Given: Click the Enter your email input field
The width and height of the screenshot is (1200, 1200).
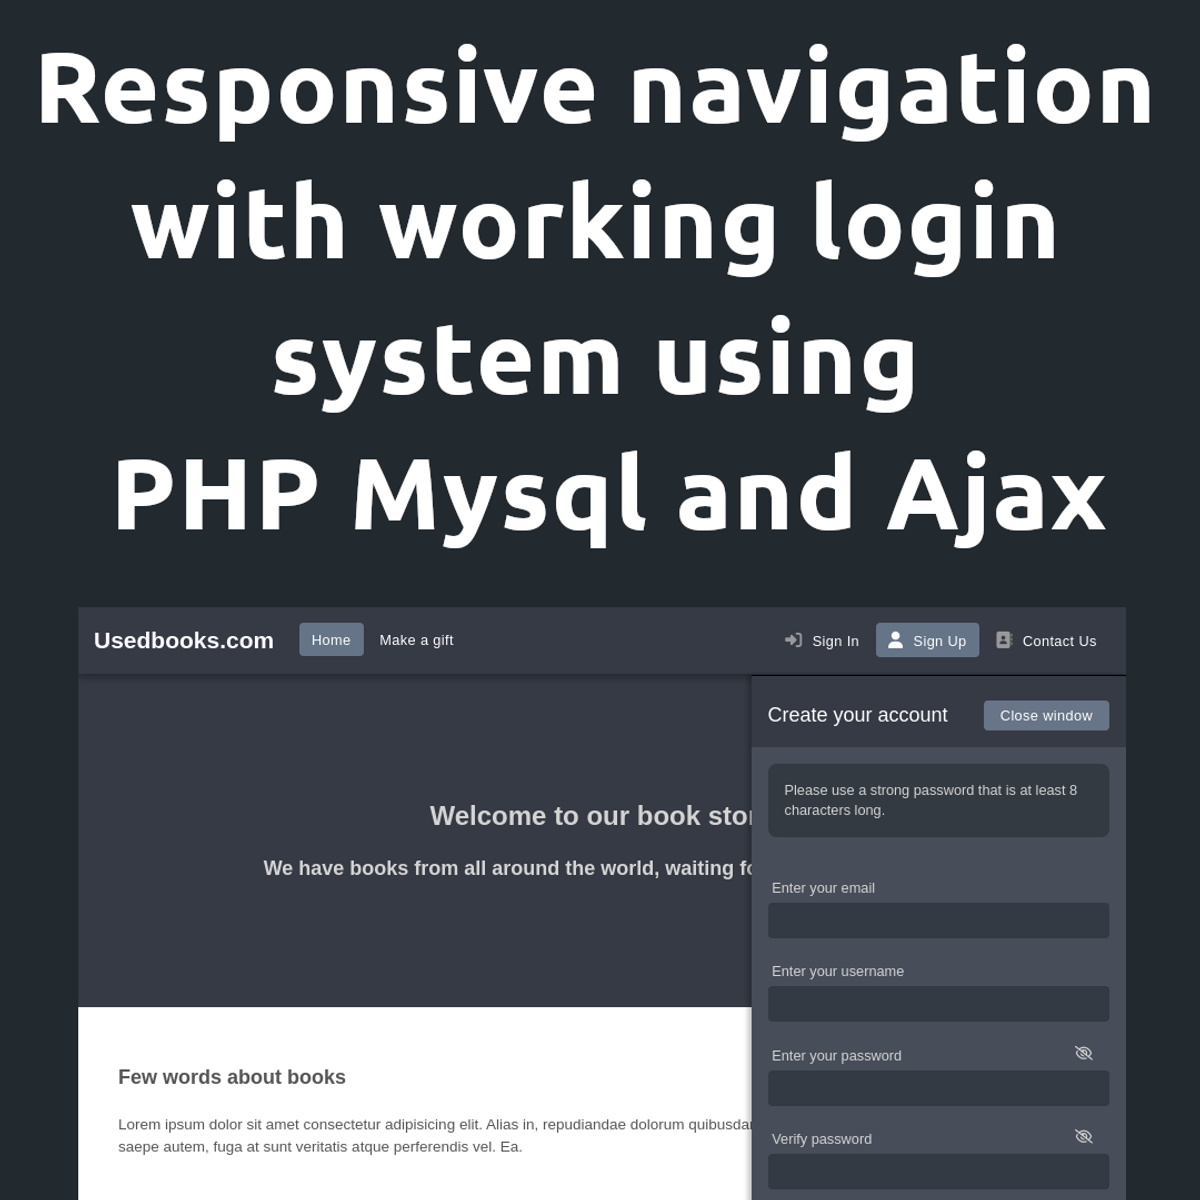Looking at the screenshot, I should click(938, 920).
